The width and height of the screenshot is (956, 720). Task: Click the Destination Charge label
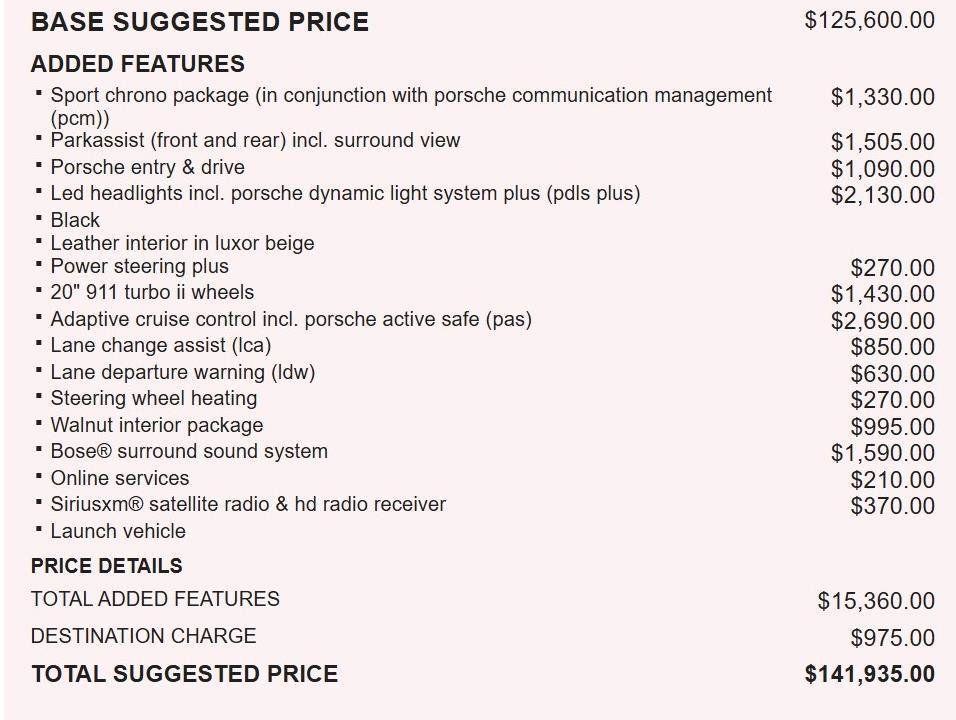click(x=143, y=636)
